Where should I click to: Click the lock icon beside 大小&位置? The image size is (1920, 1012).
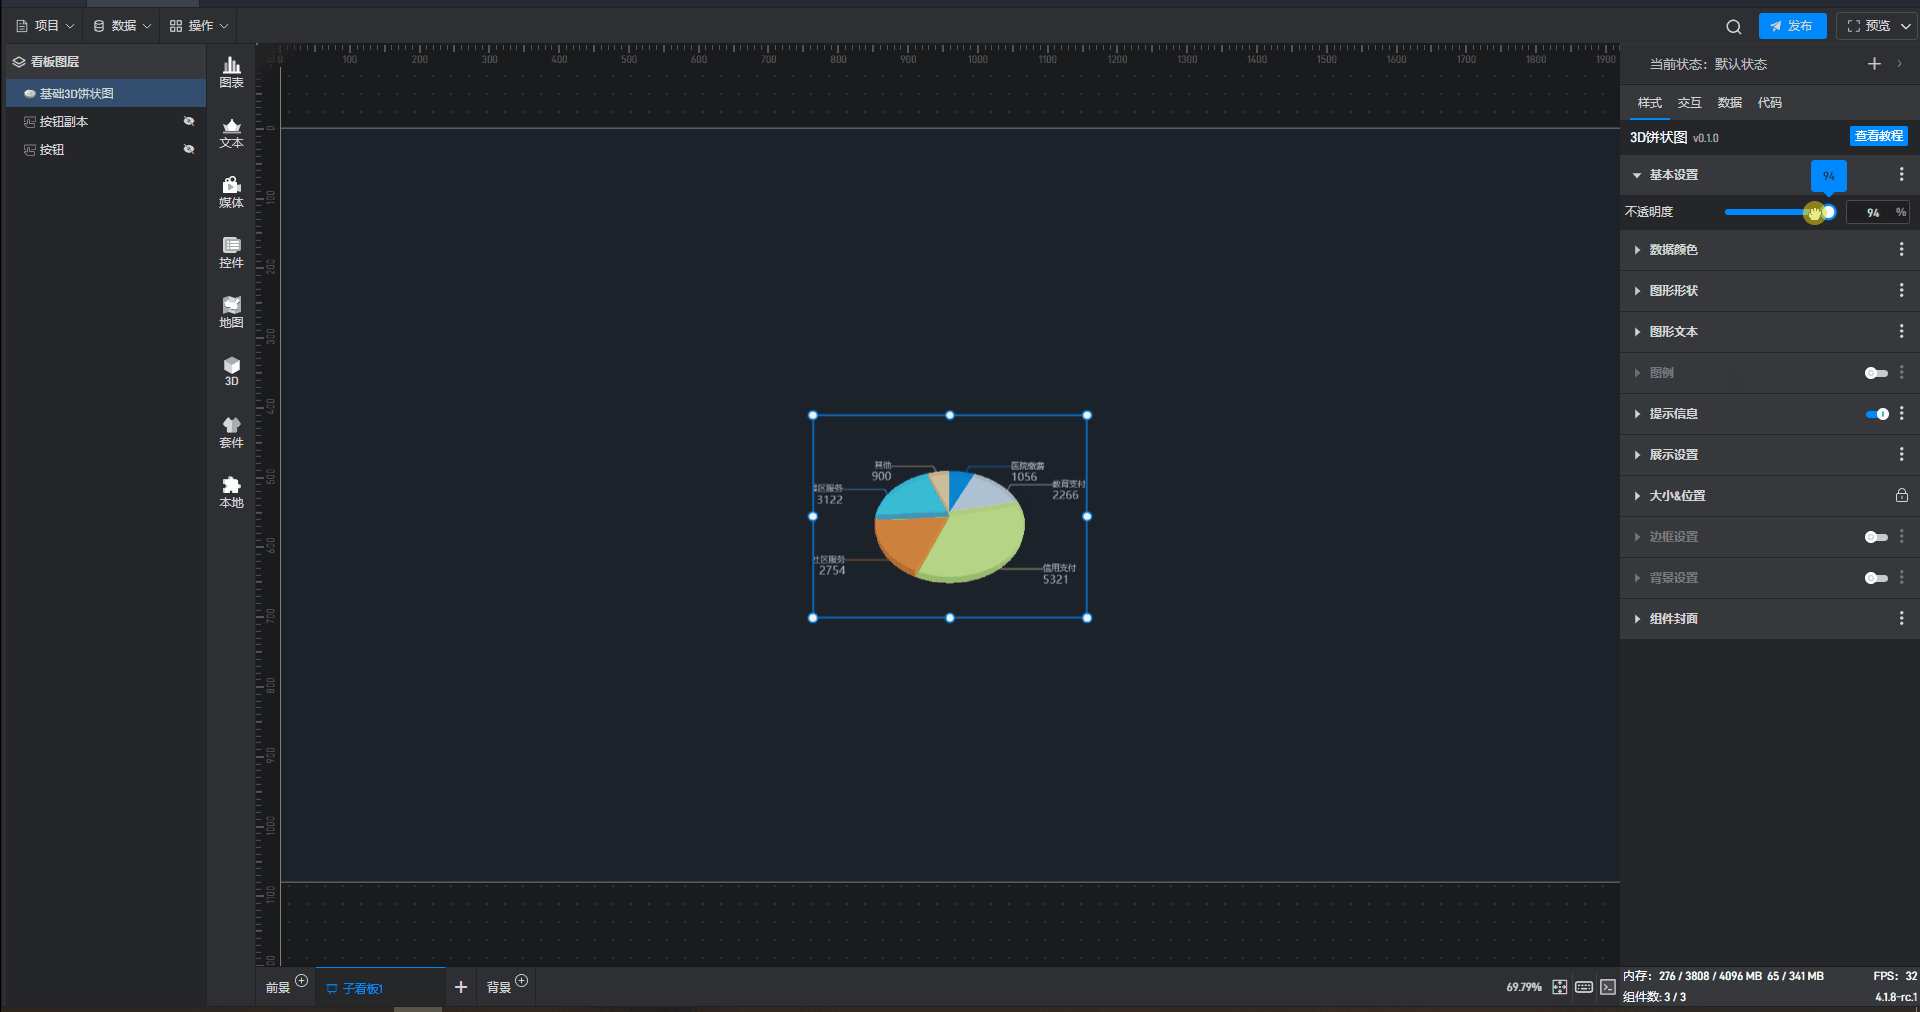[1901, 496]
